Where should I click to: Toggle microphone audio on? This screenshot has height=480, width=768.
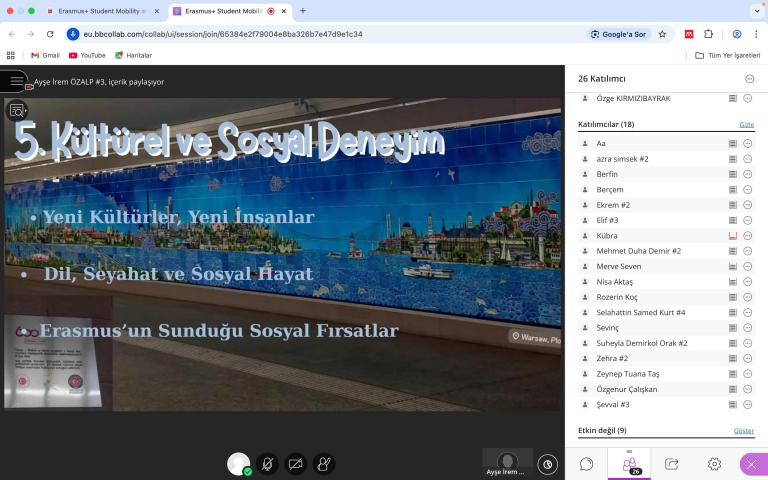coord(267,464)
